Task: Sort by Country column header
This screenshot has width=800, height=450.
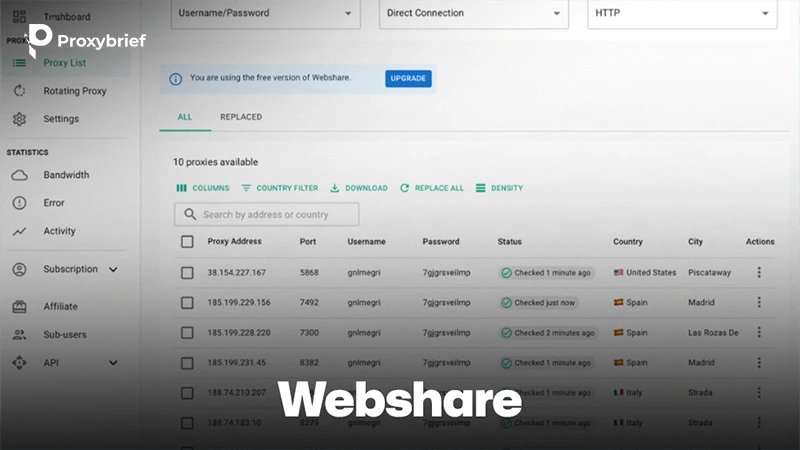Action: [x=628, y=242]
